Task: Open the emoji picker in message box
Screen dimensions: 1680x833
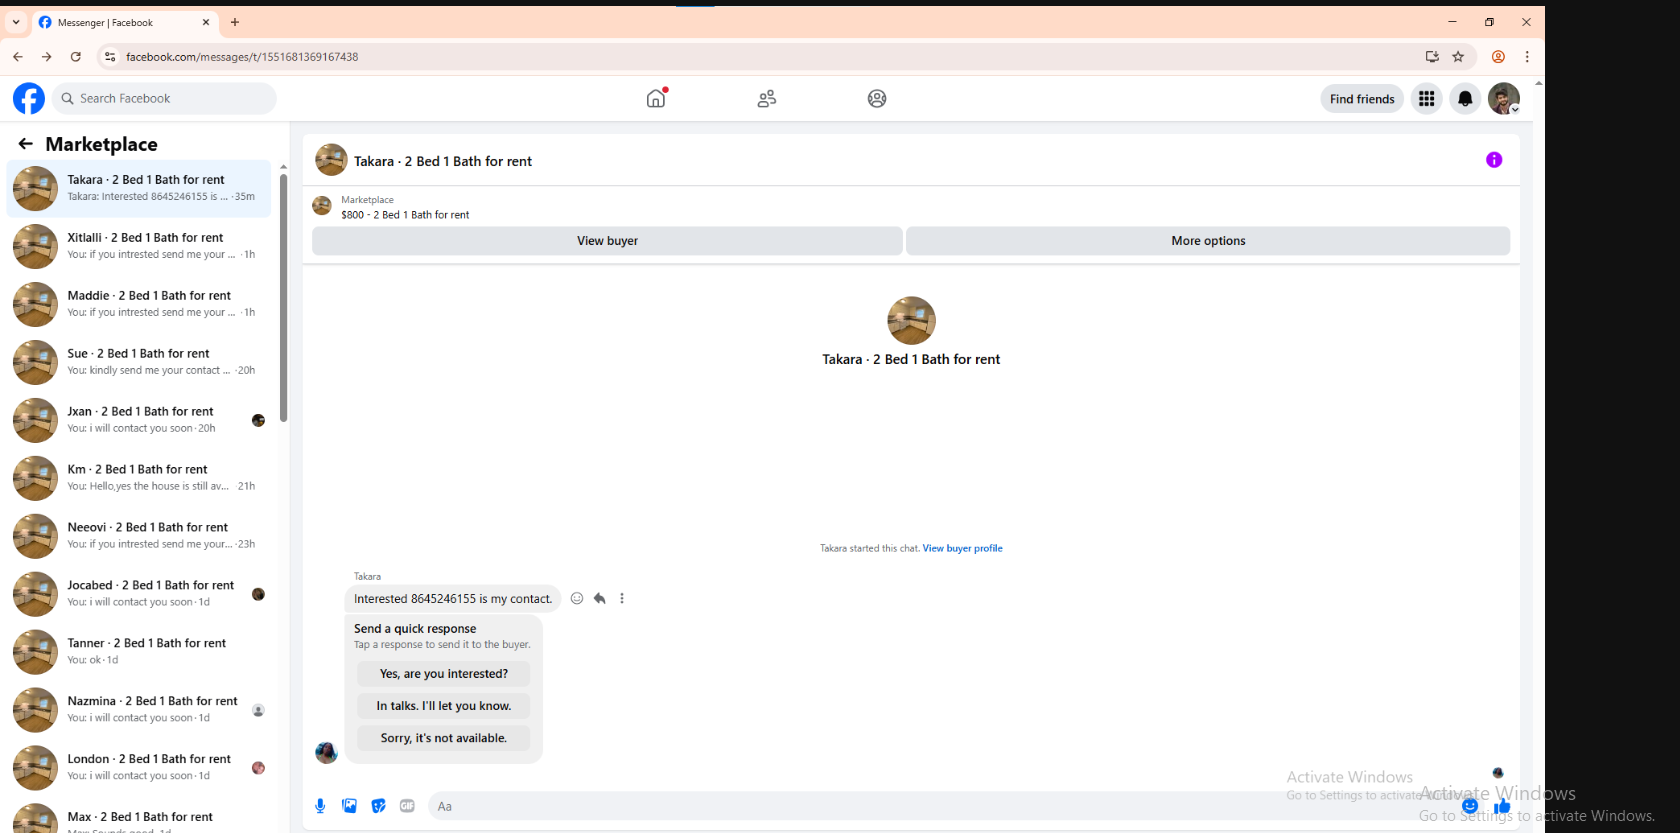Action: pos(1469,806)
